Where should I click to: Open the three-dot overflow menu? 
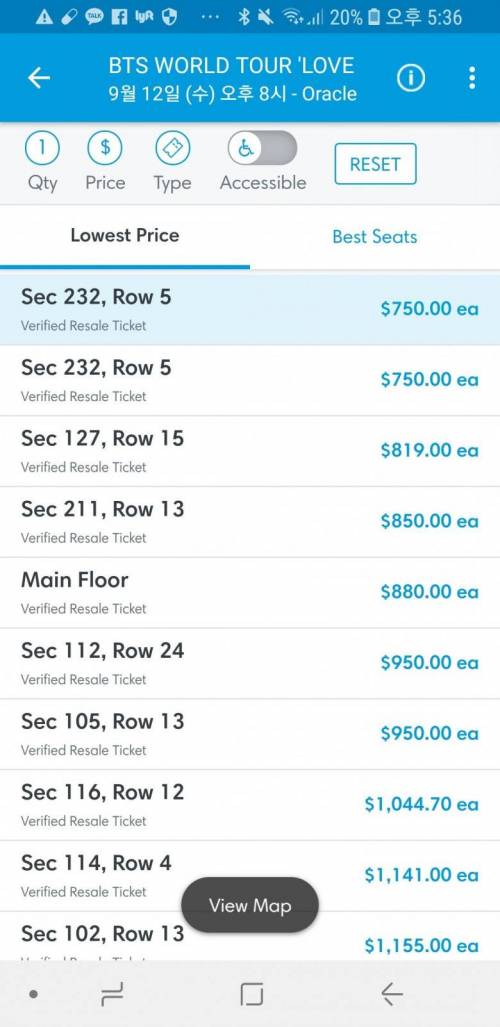[x=472, y=78]
